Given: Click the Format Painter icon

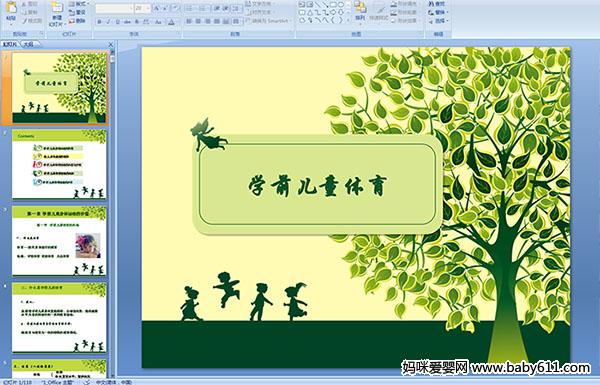Looking at the screenshot, I should coord(32,21).
